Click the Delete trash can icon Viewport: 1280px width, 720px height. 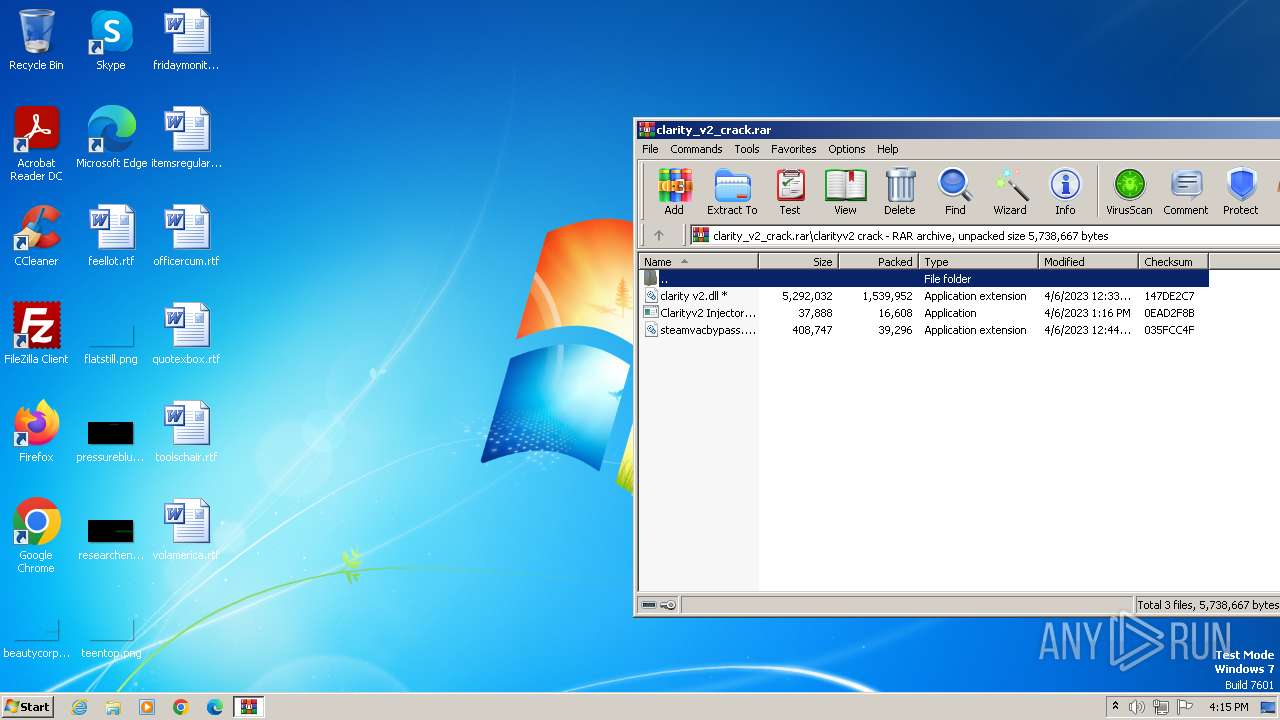pyautogui.click(x=900, y=191)
